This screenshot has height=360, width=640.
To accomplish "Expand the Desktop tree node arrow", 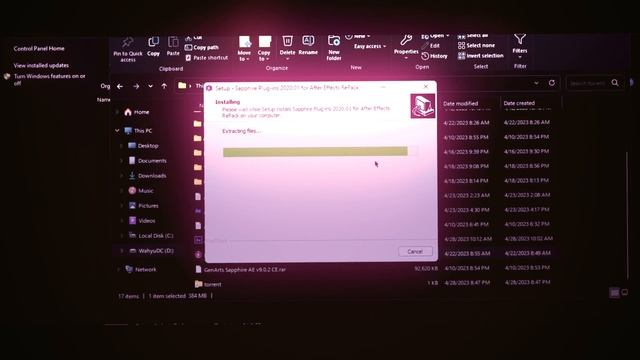I will point(122,146).
